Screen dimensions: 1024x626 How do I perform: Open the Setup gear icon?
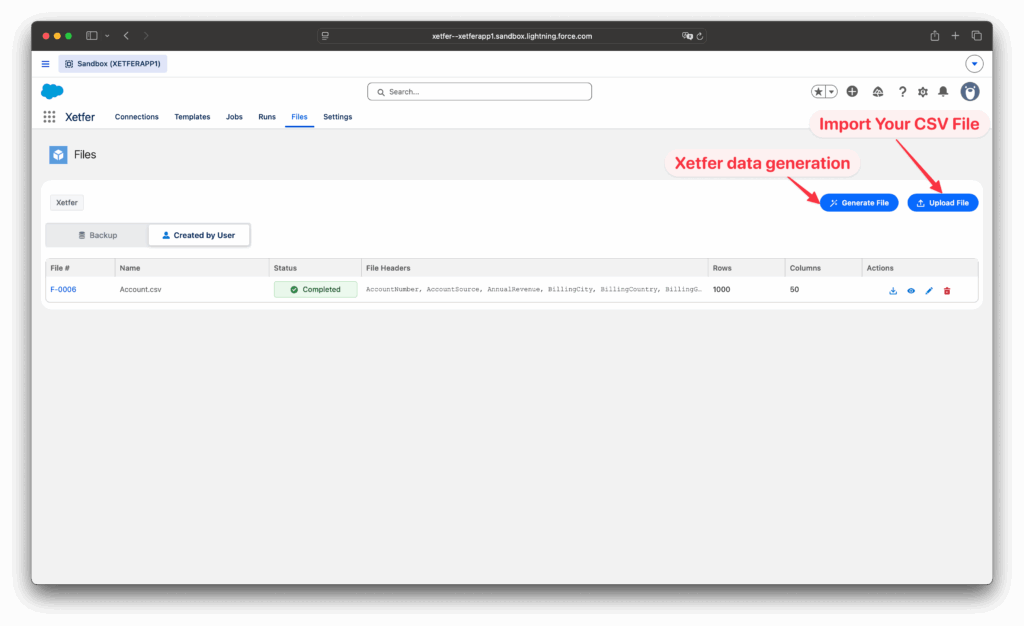pyautogui.click(x=923, y=92)
